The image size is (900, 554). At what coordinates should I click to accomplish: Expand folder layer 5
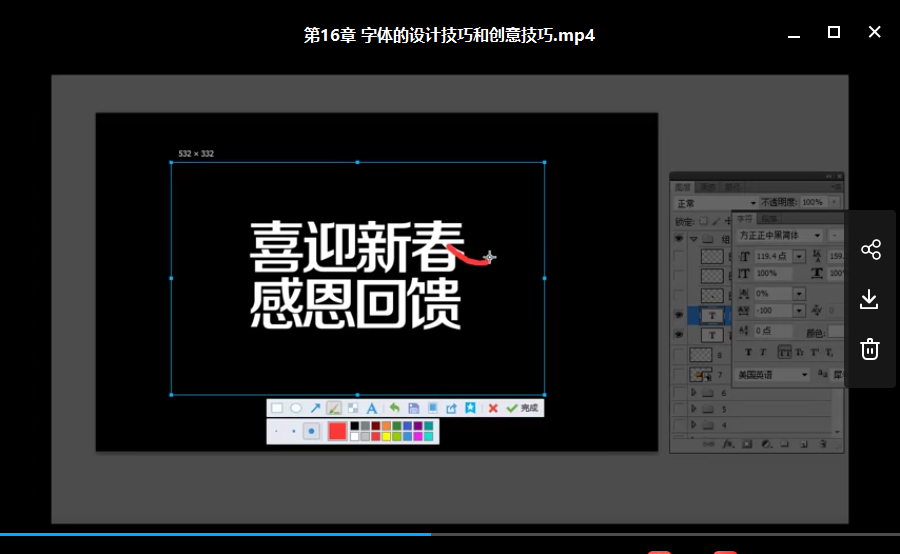point(694,409)
